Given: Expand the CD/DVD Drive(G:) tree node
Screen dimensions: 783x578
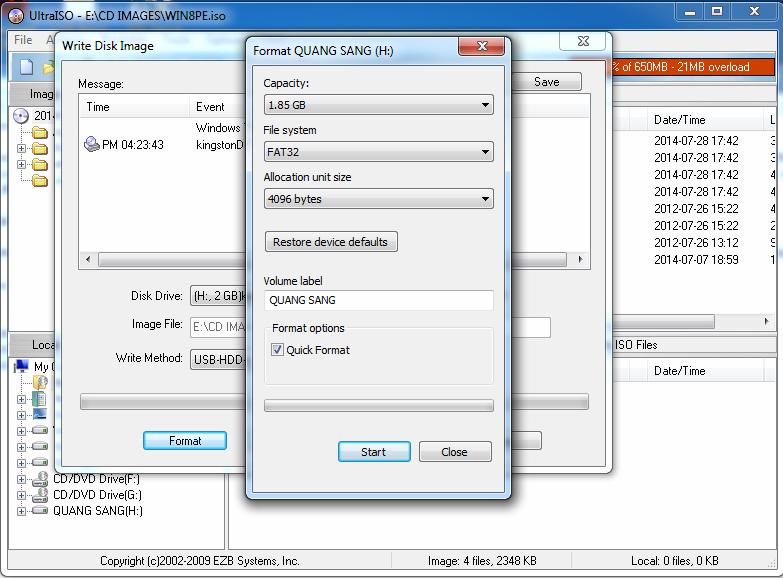Looking at the screenshot, I should (21, 495).
